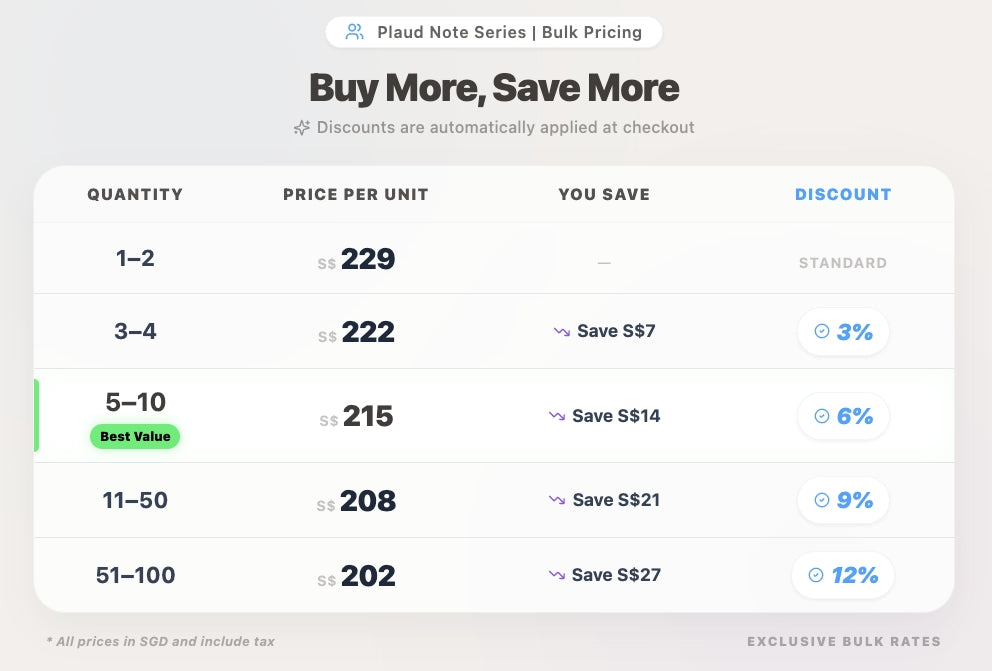The image size is (992, 671).
Task: Click the check circle icon in the 6% badge
Action: click(x=822, y=416)
